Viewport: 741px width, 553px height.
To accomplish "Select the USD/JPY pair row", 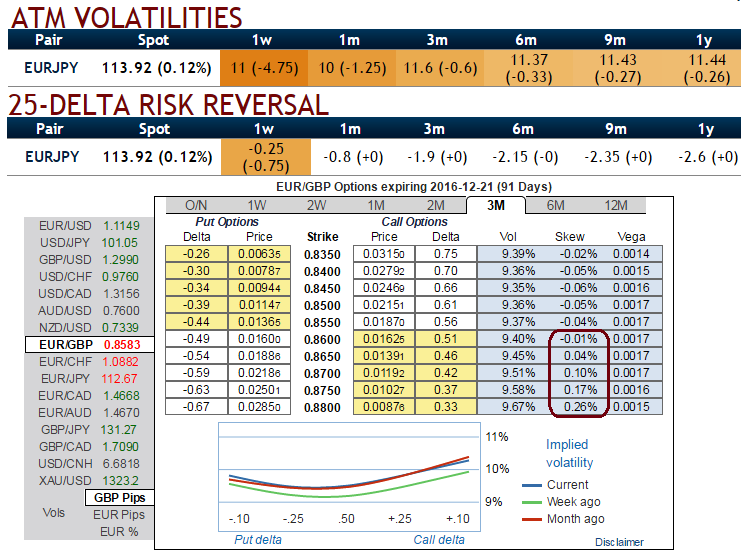I will (x=89, y=243).
